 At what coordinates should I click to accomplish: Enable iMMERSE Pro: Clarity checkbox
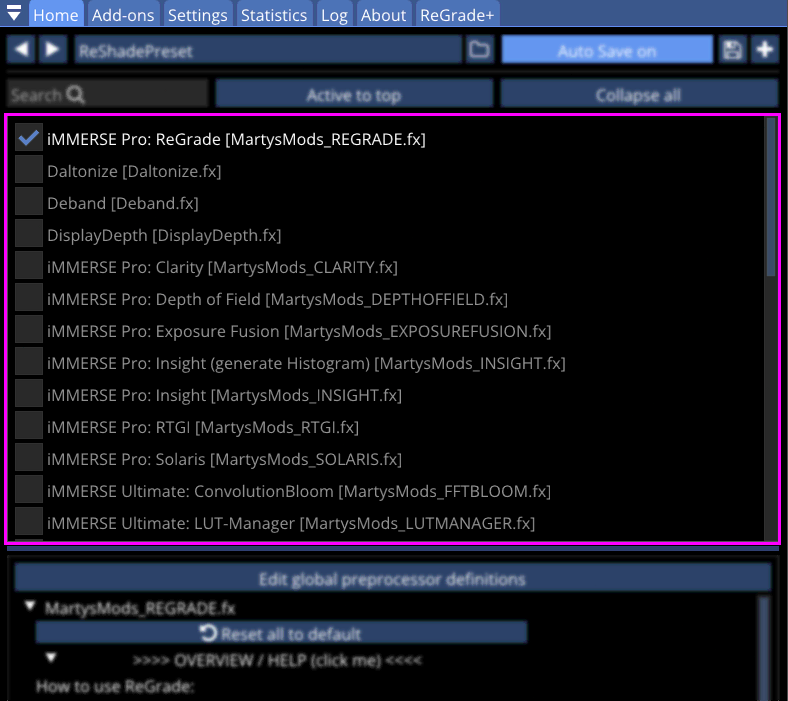(x=29, y=266)
